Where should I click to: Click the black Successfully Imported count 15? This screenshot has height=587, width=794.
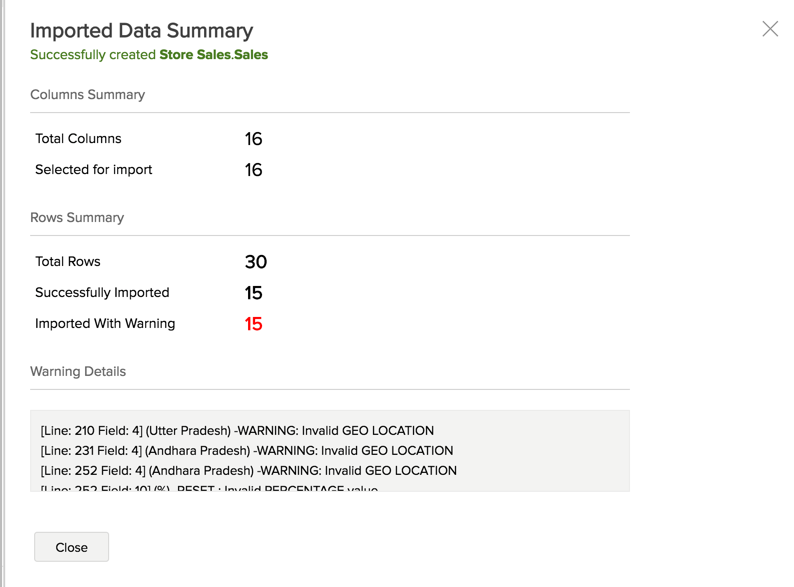click(253, 293)
